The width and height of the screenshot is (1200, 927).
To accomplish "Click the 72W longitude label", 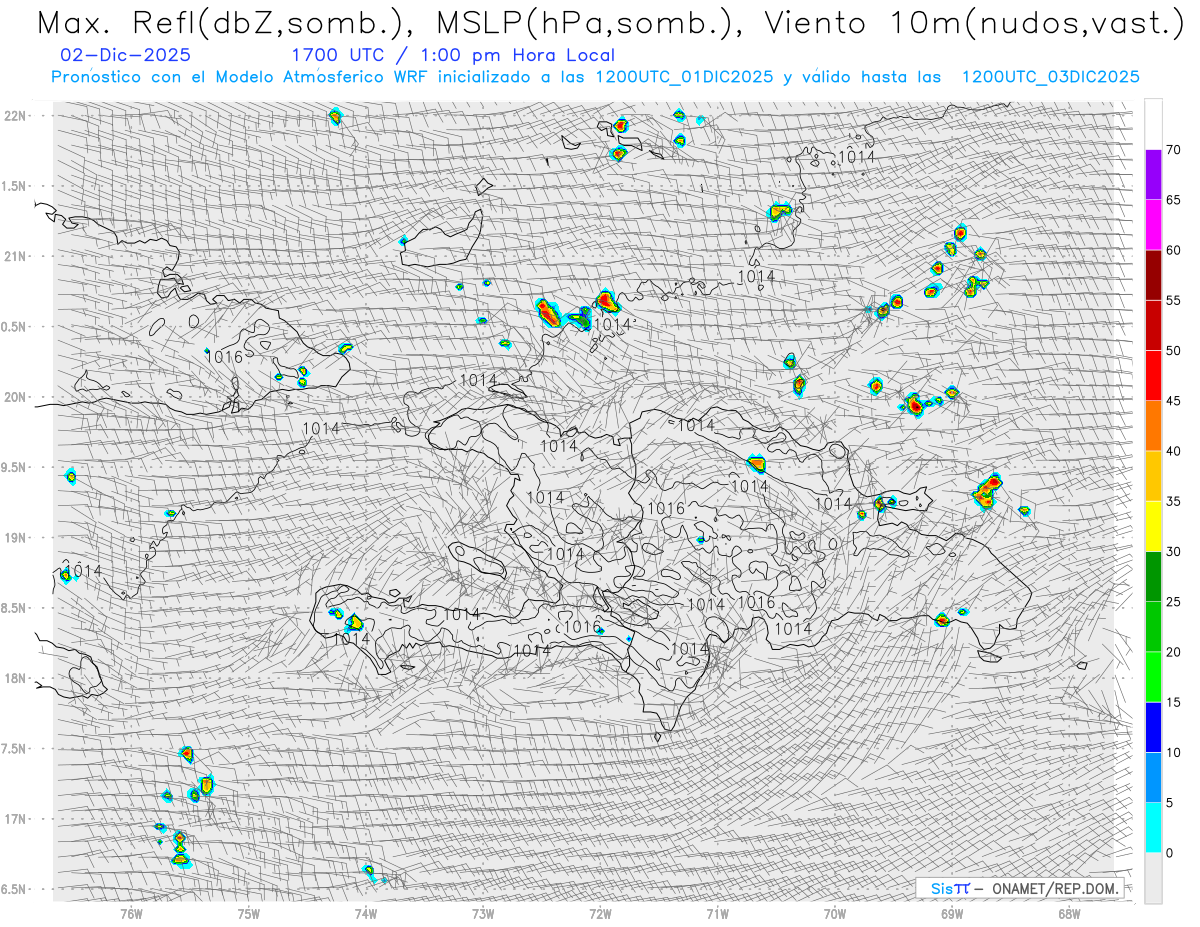I will tap(601, 913).
